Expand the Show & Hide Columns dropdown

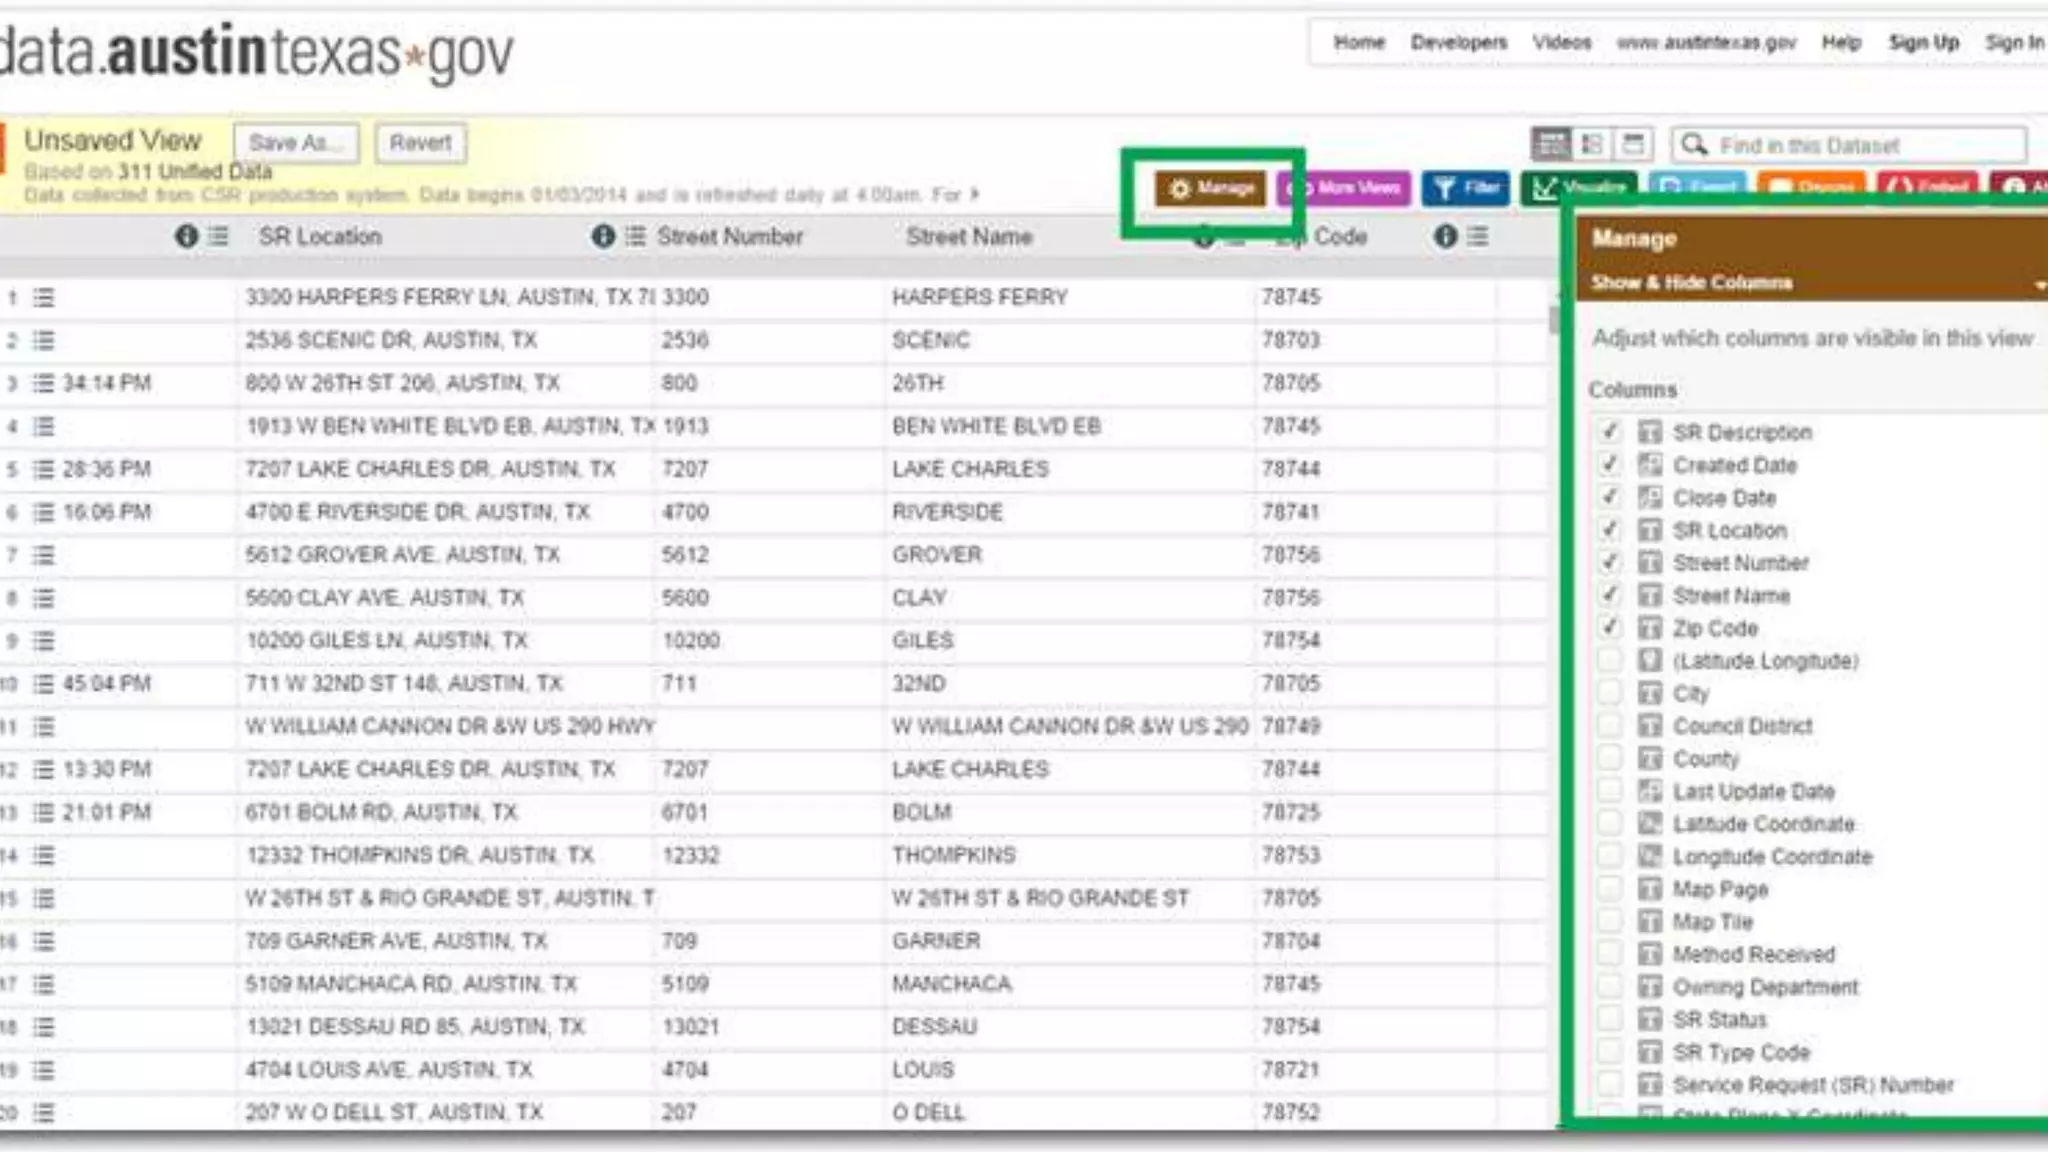tap(2038, 284)
